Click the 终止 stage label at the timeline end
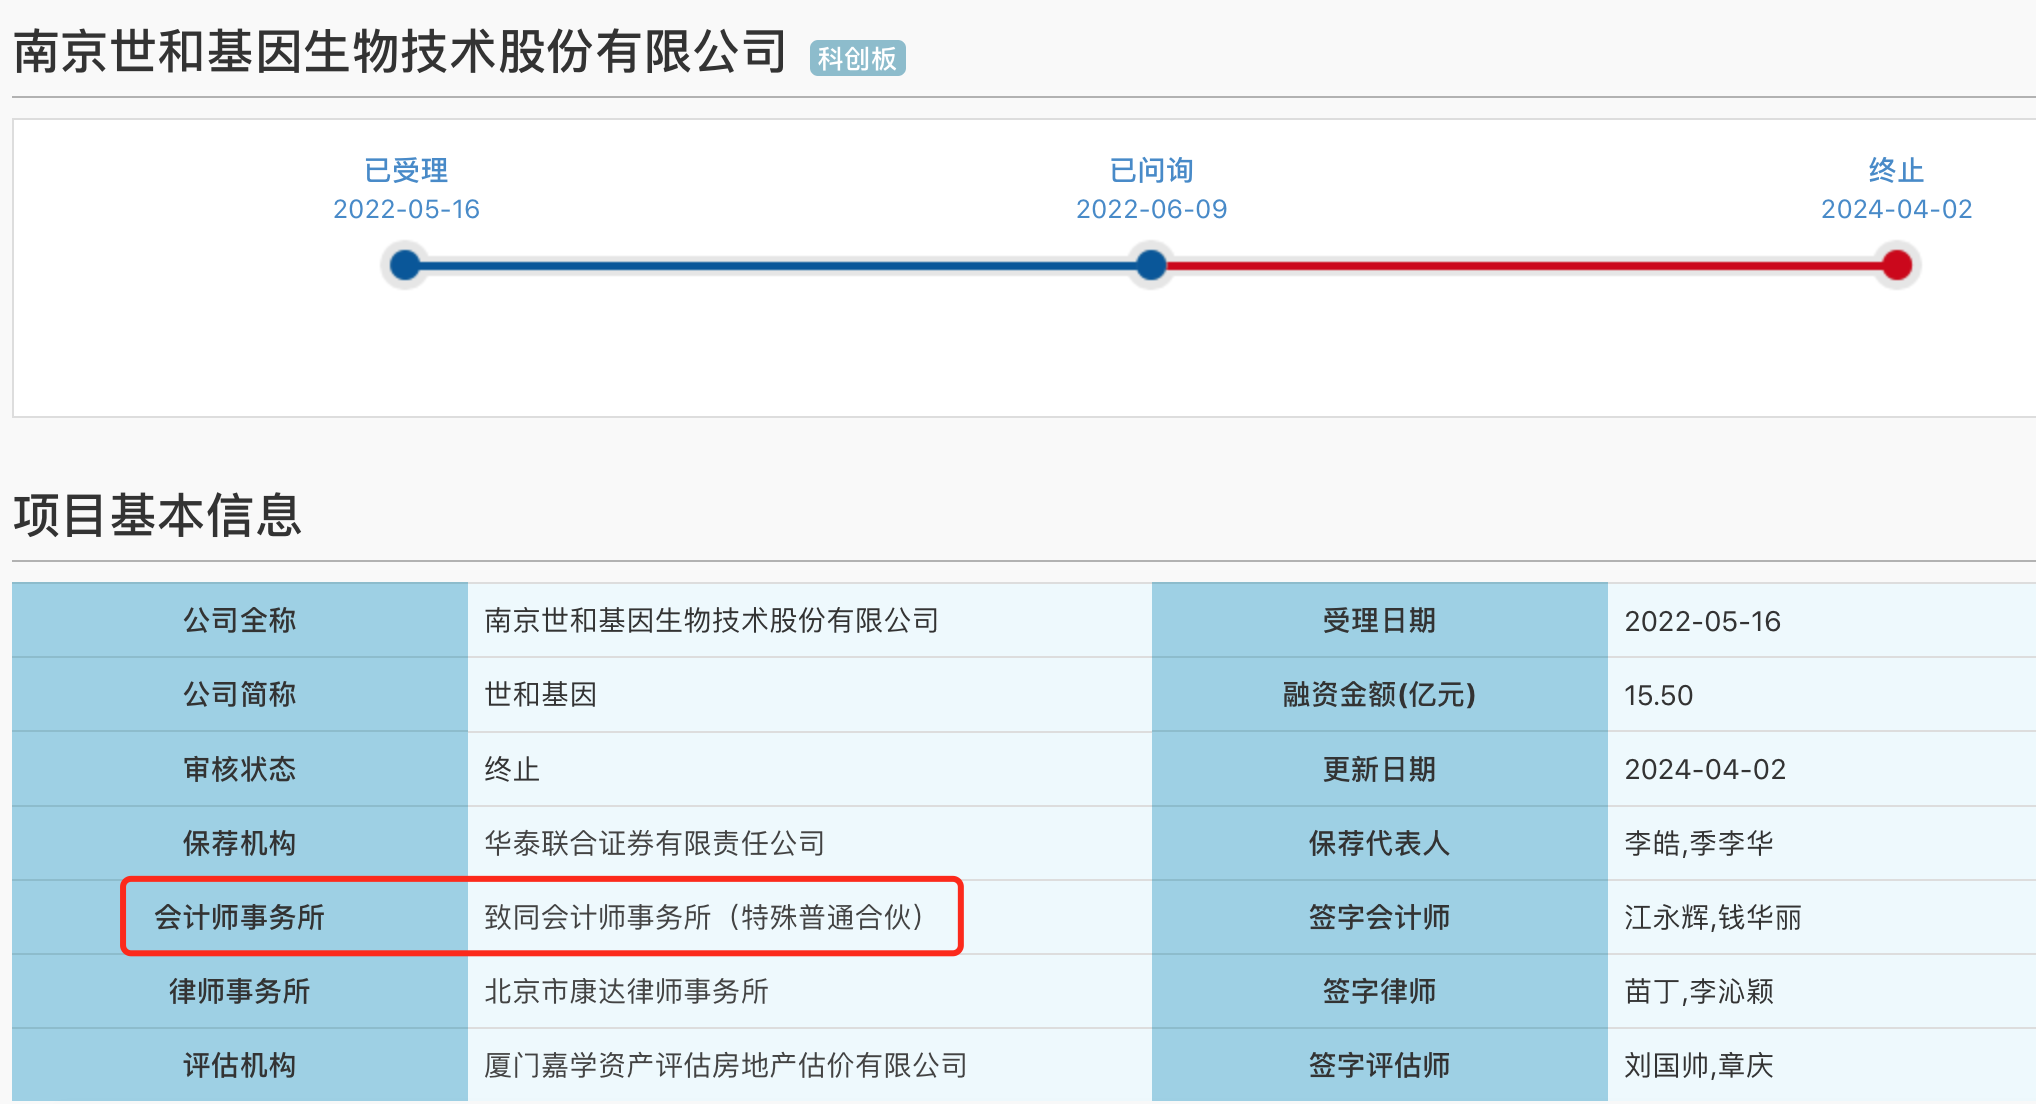 [1896, 170]
